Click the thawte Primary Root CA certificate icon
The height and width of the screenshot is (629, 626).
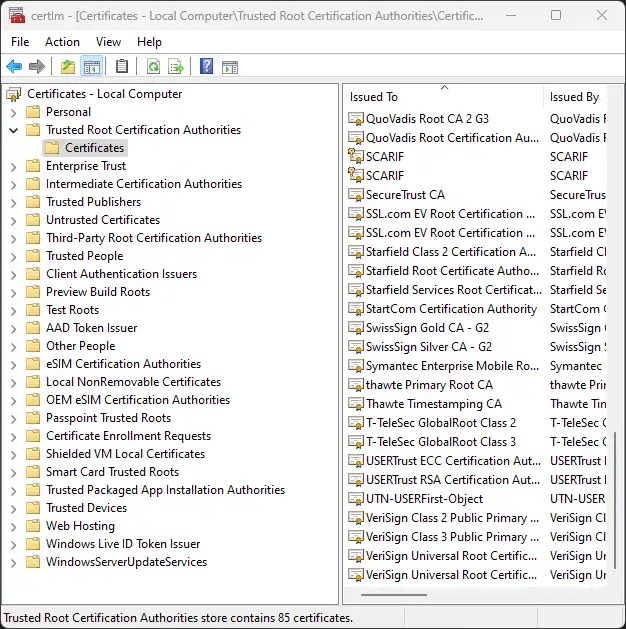[356, 385]
